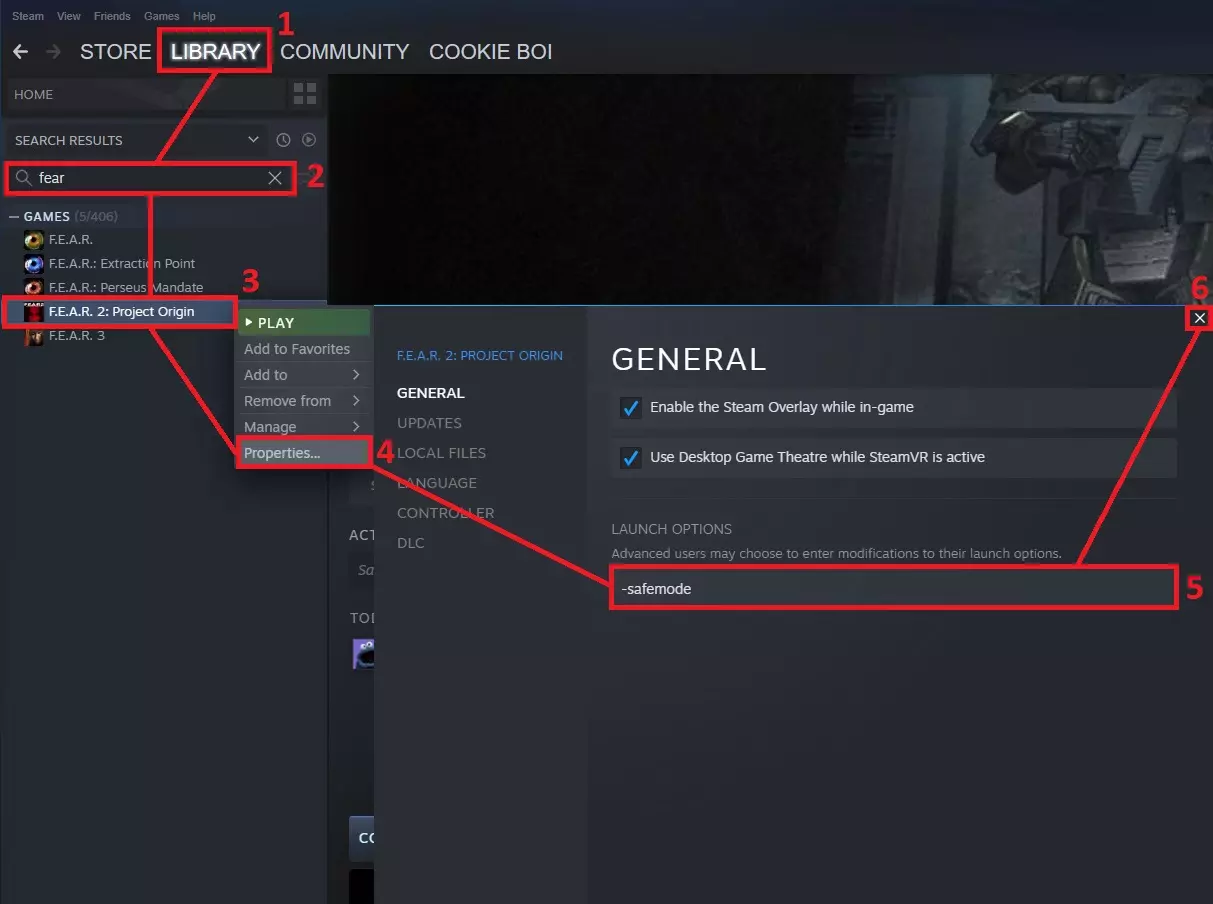Open the Games menu

(x=162, y=16)
